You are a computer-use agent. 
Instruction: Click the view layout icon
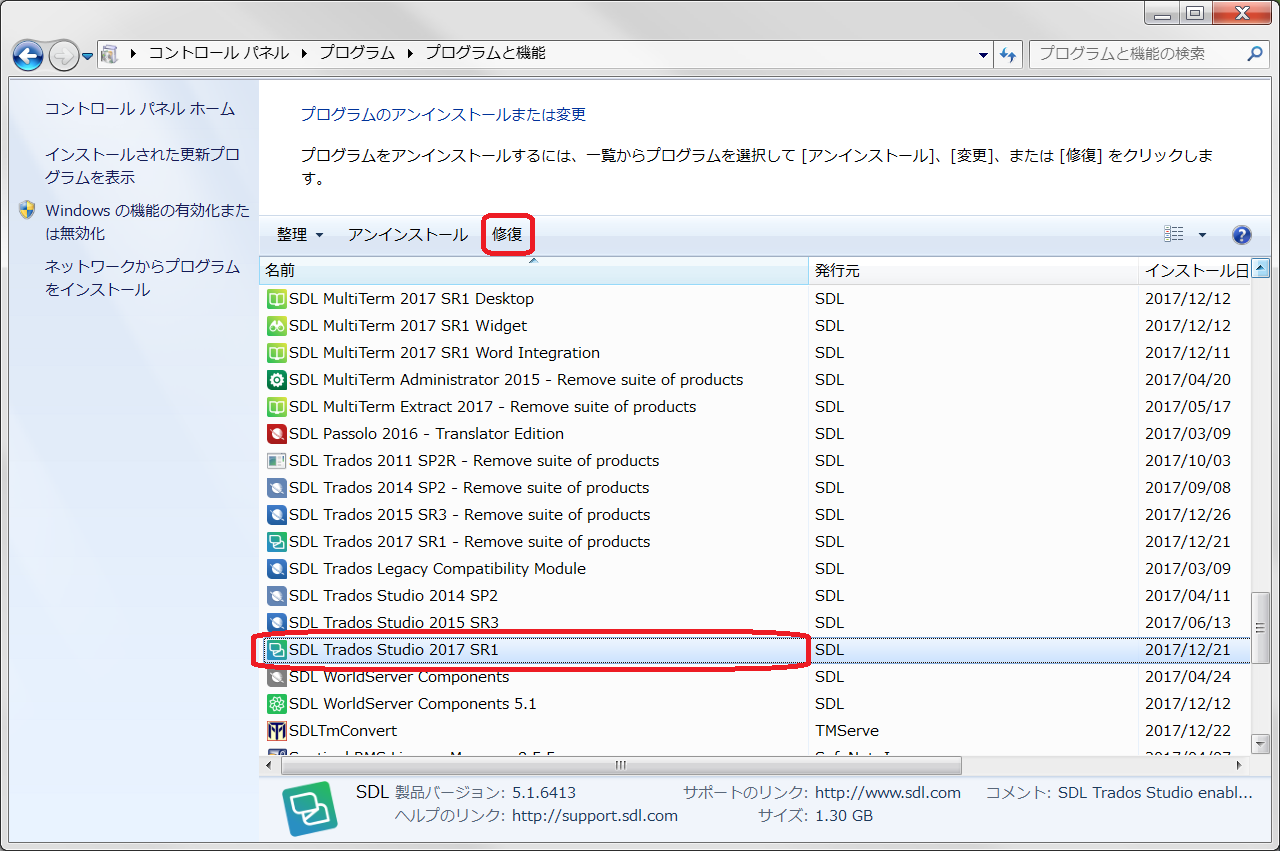(1174, 234)
